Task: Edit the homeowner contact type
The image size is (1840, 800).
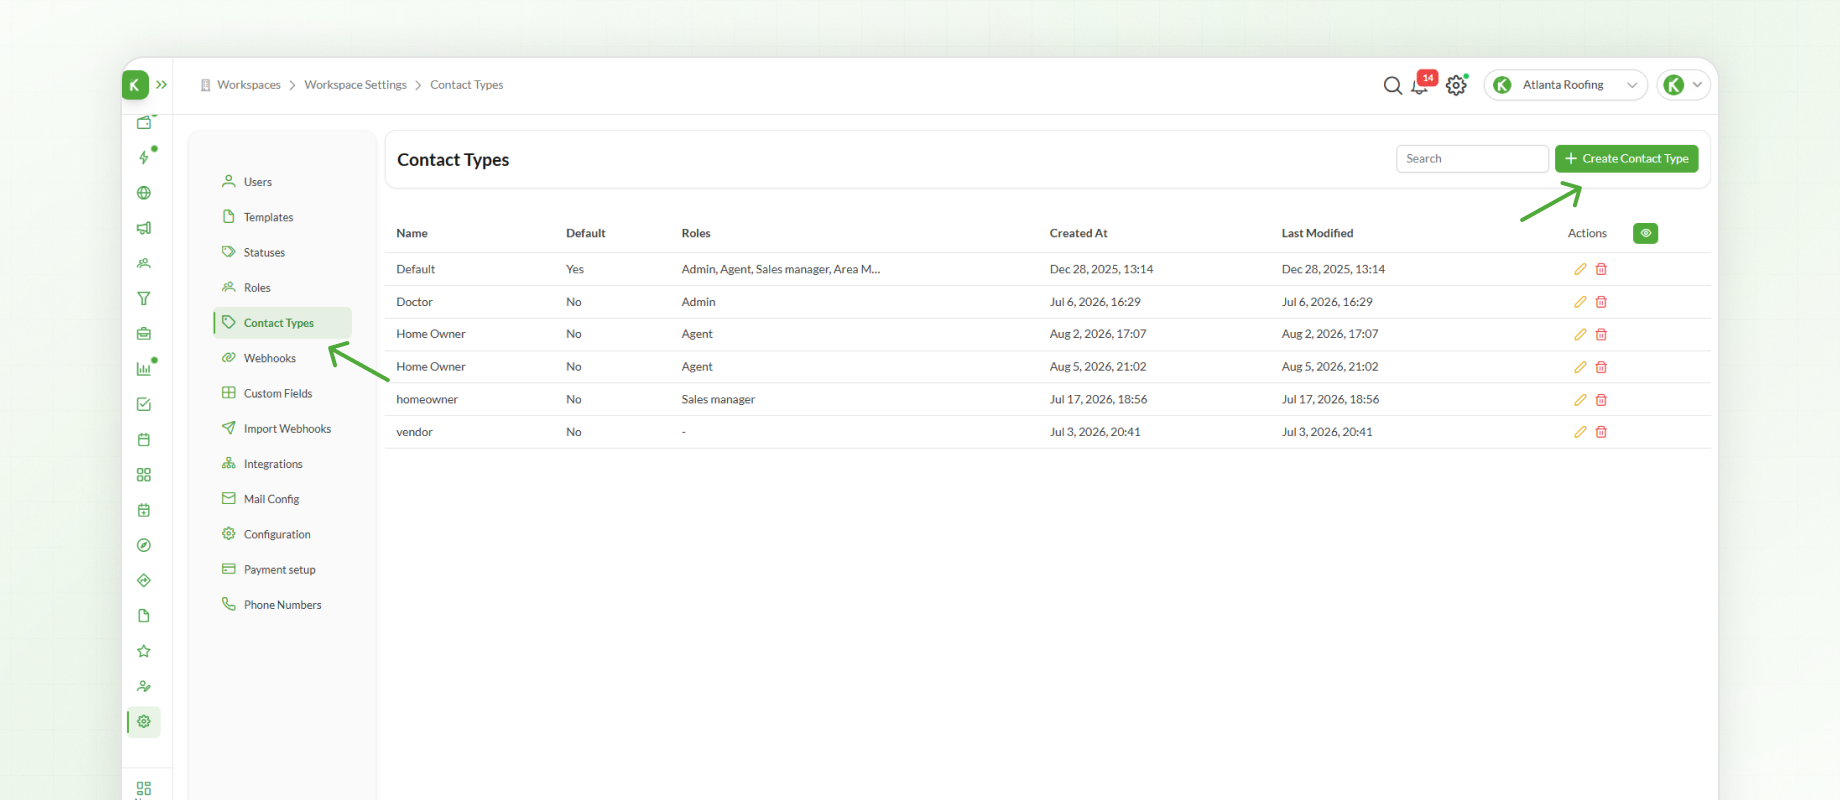Action: pyautogui.click(x=1580, y=399)
